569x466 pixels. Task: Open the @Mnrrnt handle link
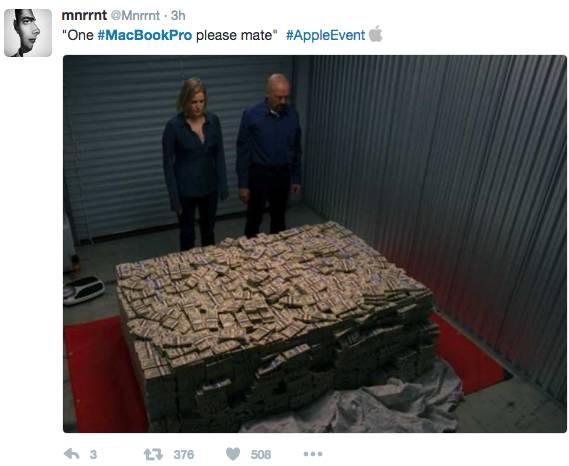(x=135, y=15)
